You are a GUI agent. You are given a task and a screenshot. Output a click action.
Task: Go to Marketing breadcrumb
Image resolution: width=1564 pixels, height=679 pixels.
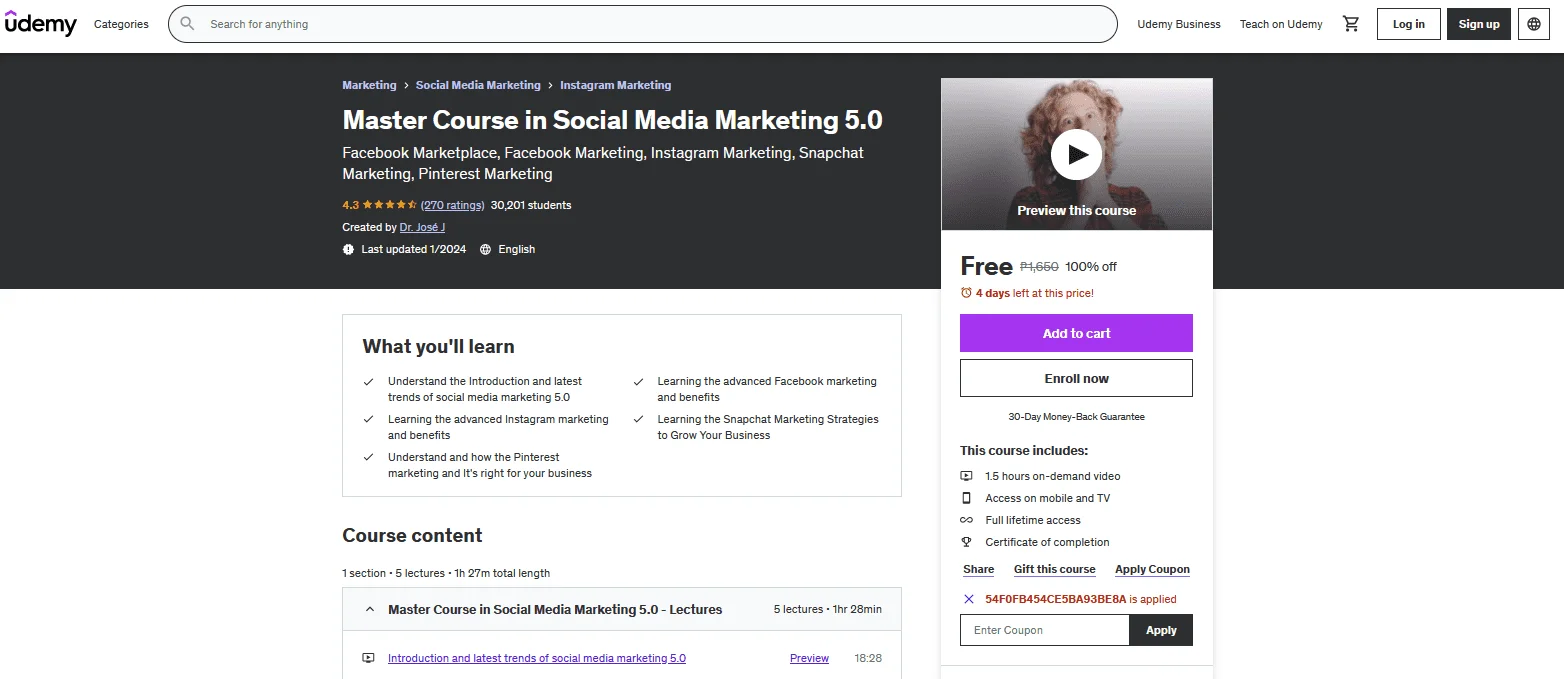[369, 85]
